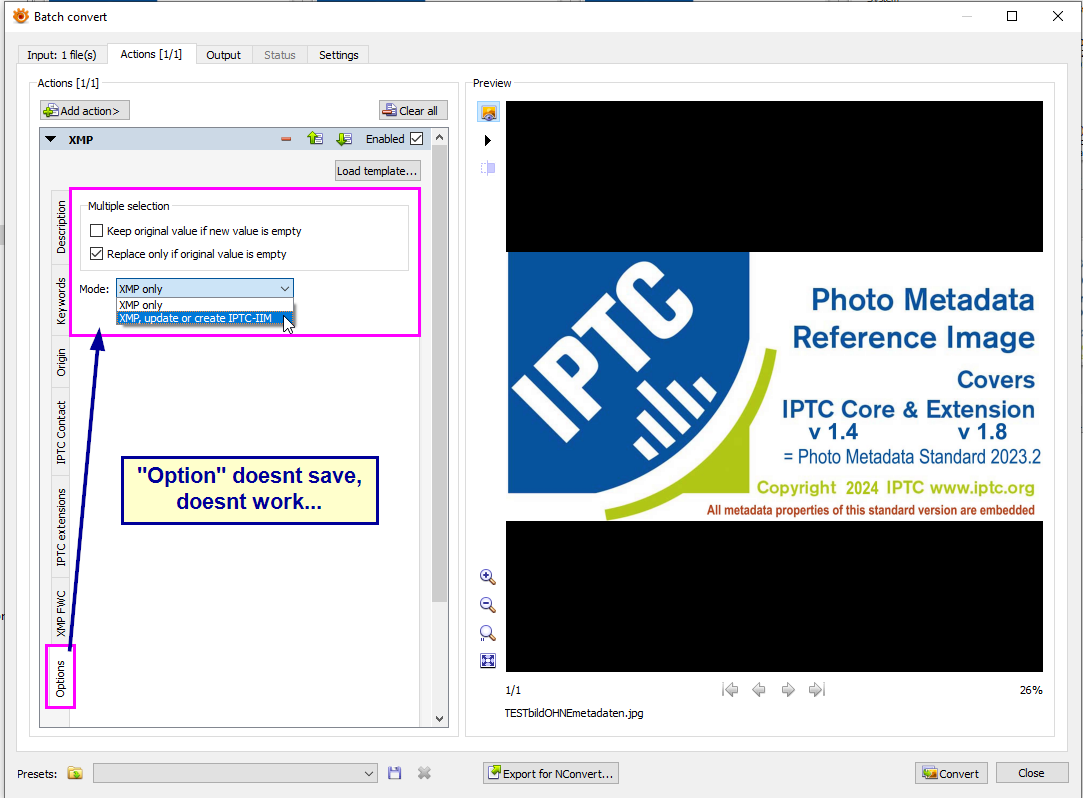Click the zoom in magnifier icon
The height and width of the screenshot is (798, 1083).
(488, 577)
